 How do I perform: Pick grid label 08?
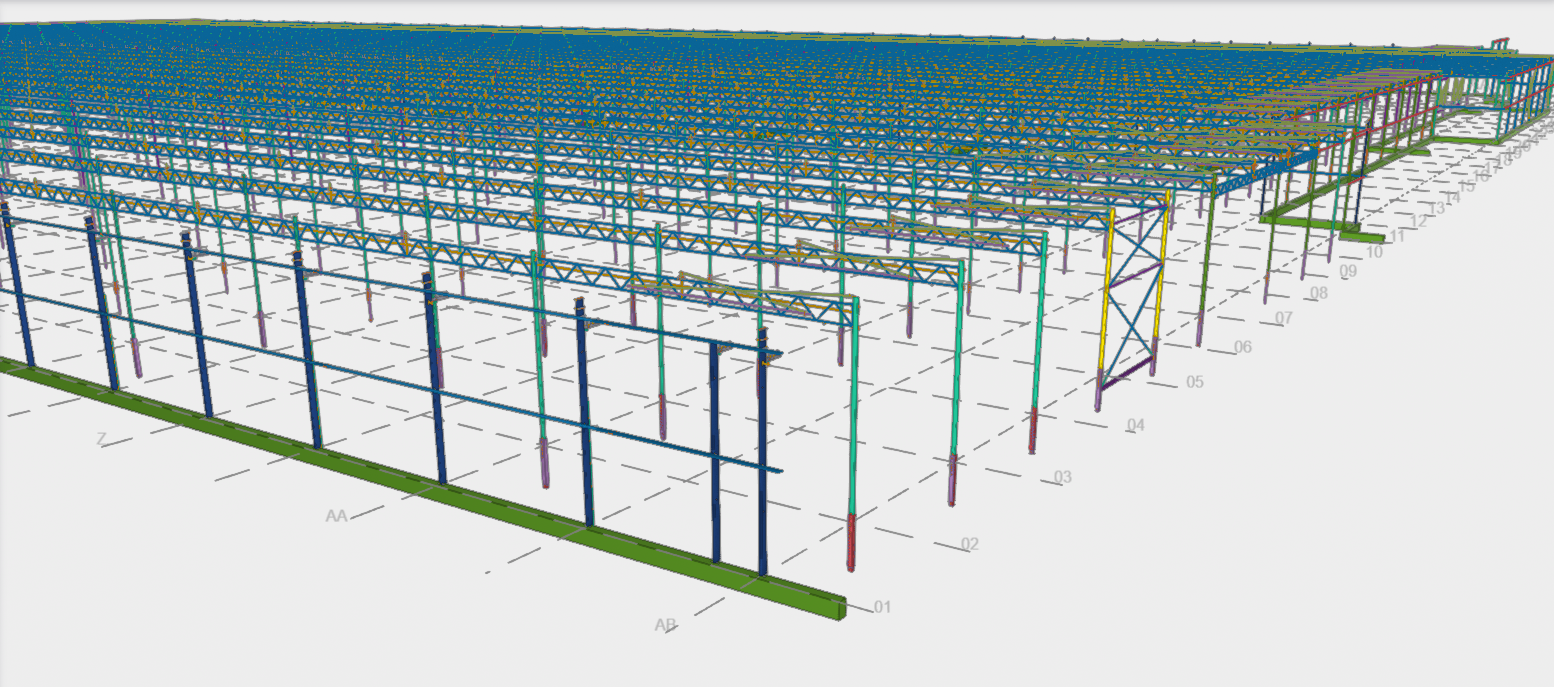(1319, 293)
